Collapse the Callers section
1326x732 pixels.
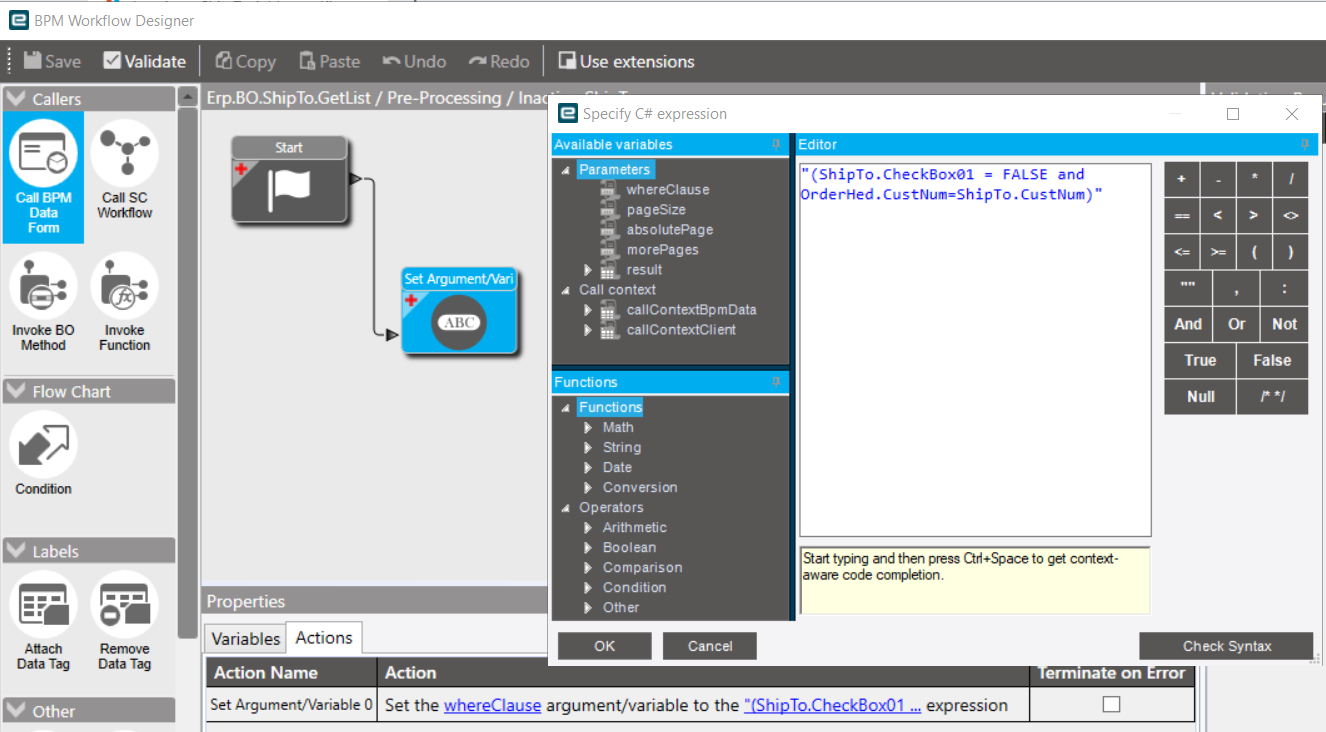[x=15, y=99]
